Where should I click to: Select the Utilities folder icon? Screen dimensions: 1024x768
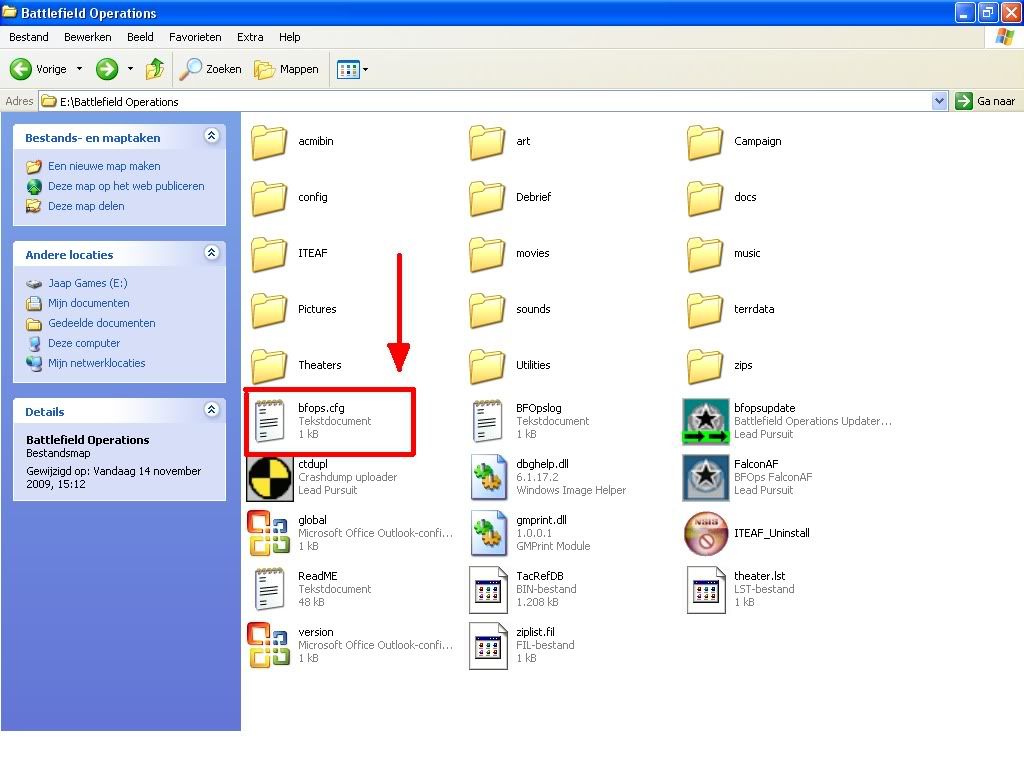tap(487, 366)
